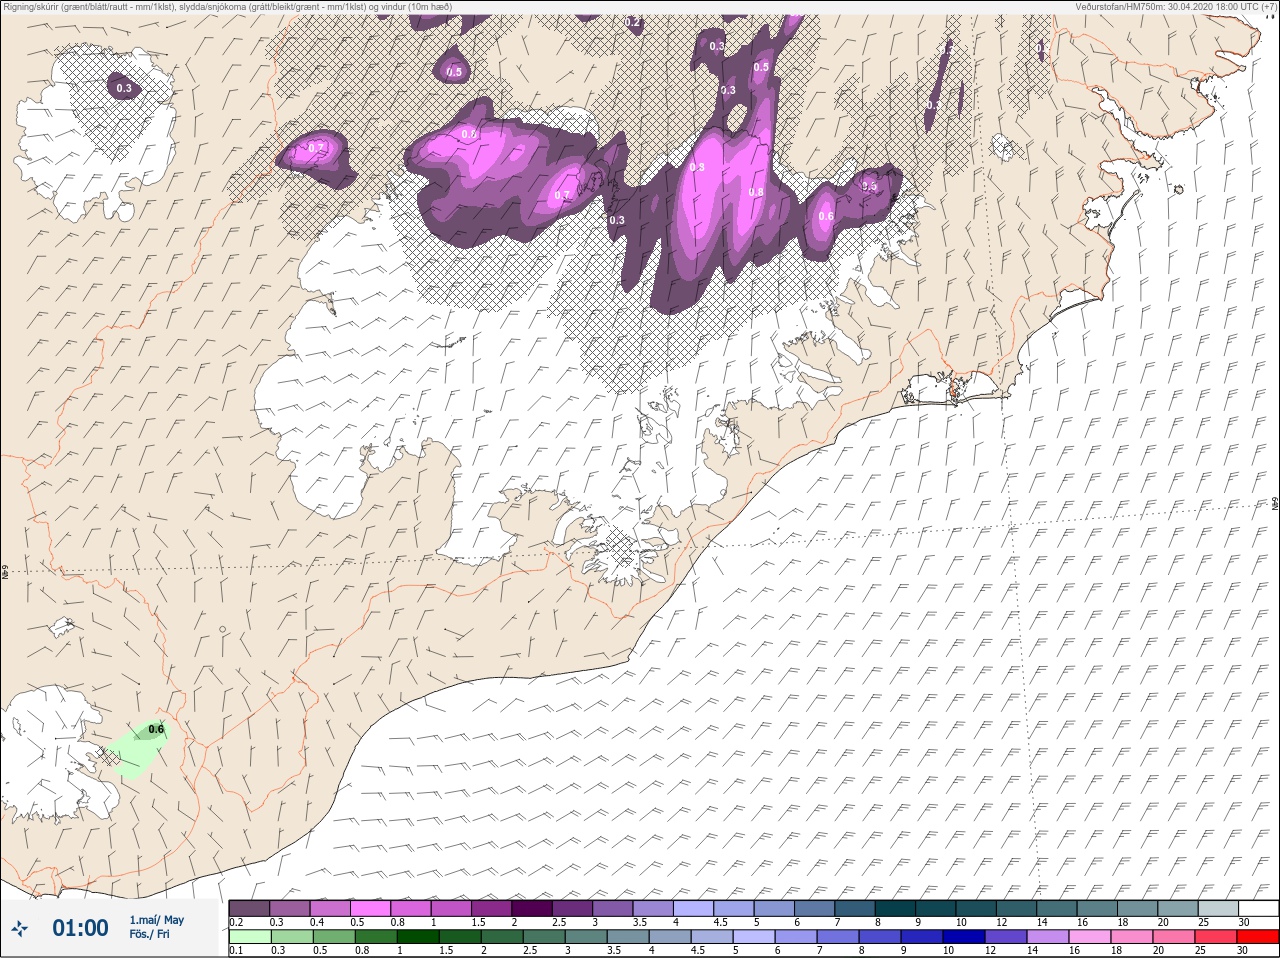This screenshot has height=958, width=1280.
Task: Select top legend swatch between 0.2 and 0.3
Action: (x=249, y=908)
